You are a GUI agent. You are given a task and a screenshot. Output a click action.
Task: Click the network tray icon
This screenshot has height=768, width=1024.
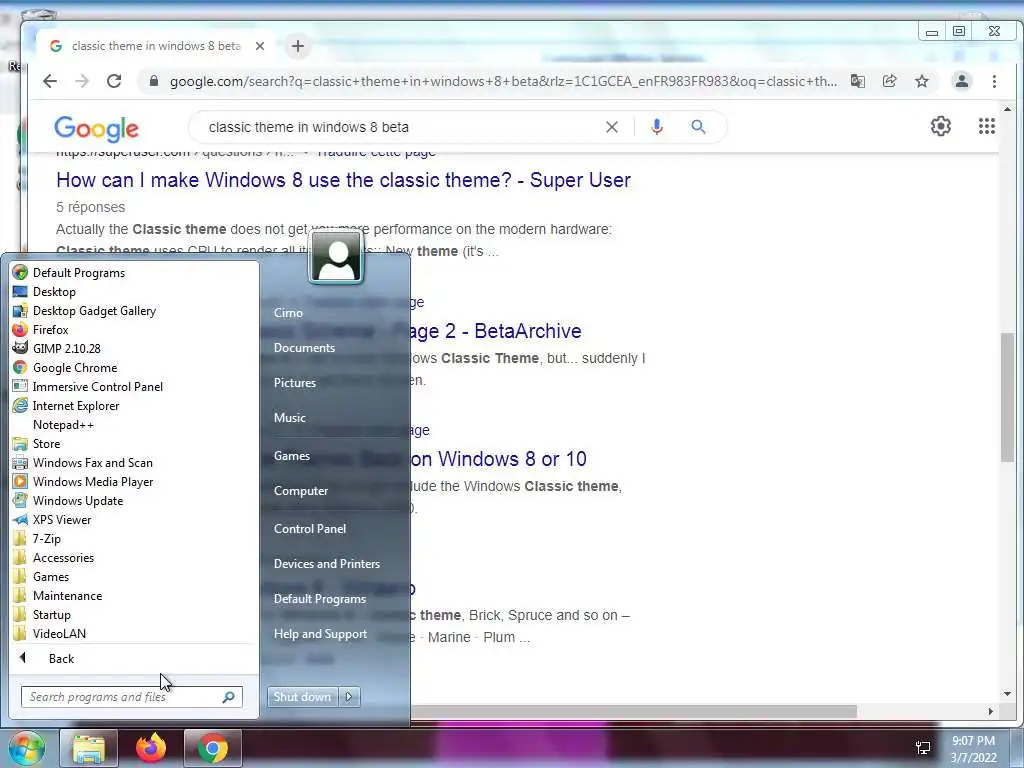click(x=923, y=748)
